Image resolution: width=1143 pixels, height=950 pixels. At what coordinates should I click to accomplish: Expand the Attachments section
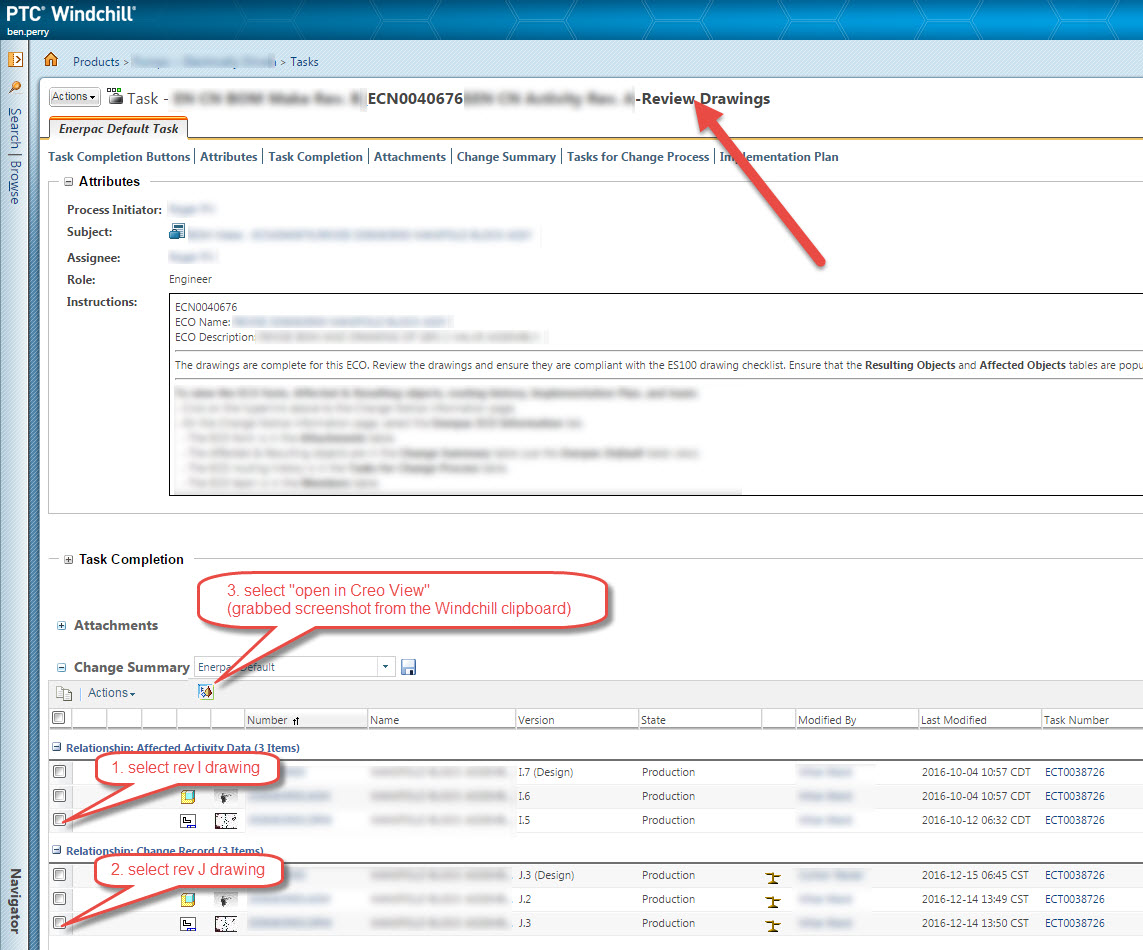click(x=62, y=626)
